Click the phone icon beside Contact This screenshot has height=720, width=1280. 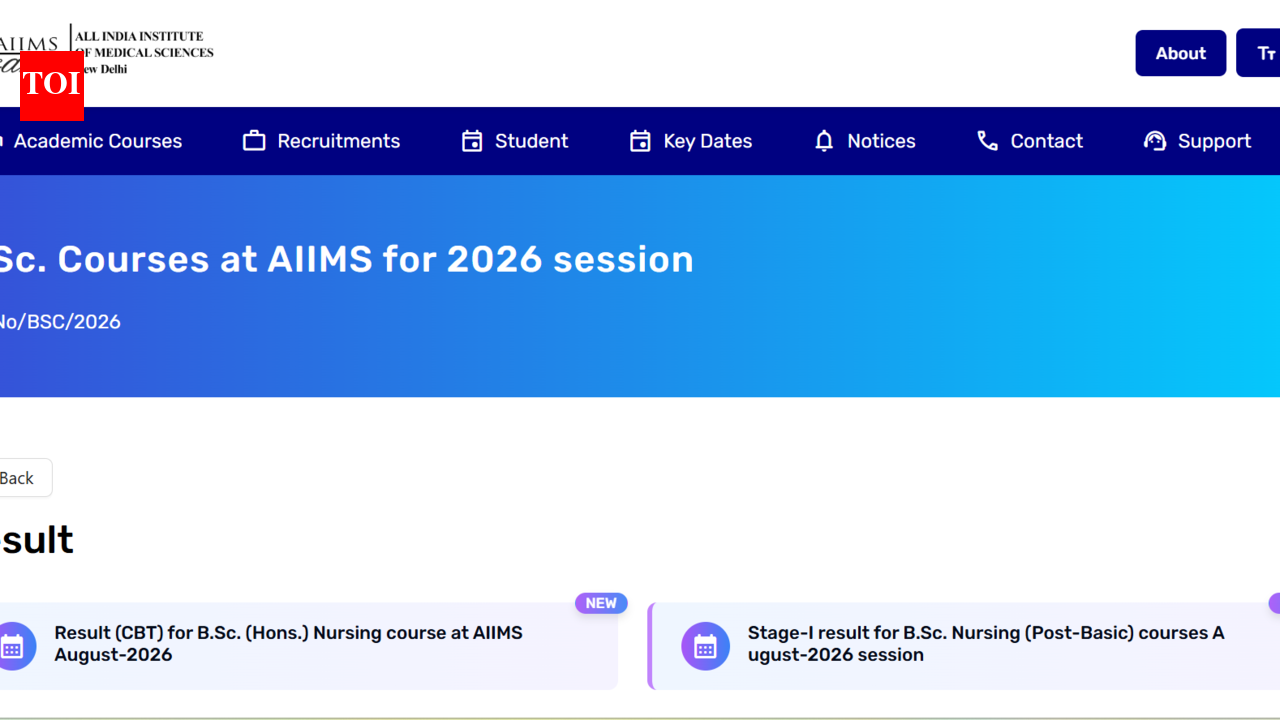point(987,141)
